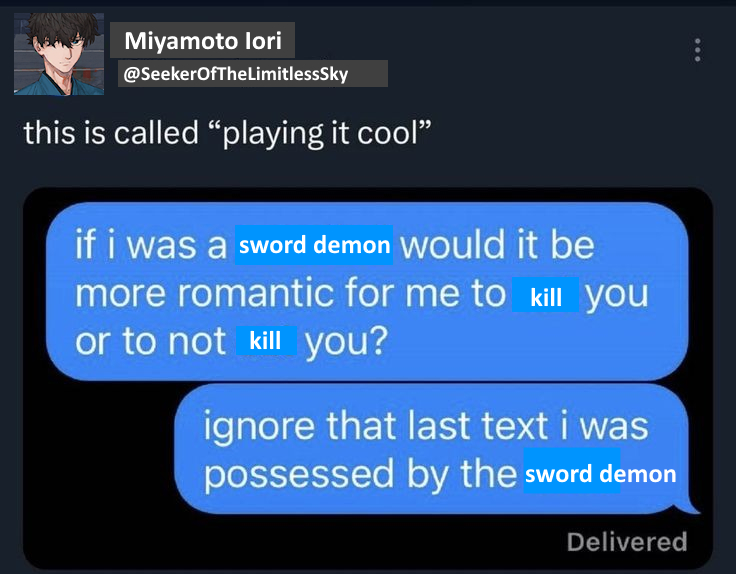Viewport: 736px width, 574px height.
Task: Click the "Delivered" status text
Action: (627, 542)
